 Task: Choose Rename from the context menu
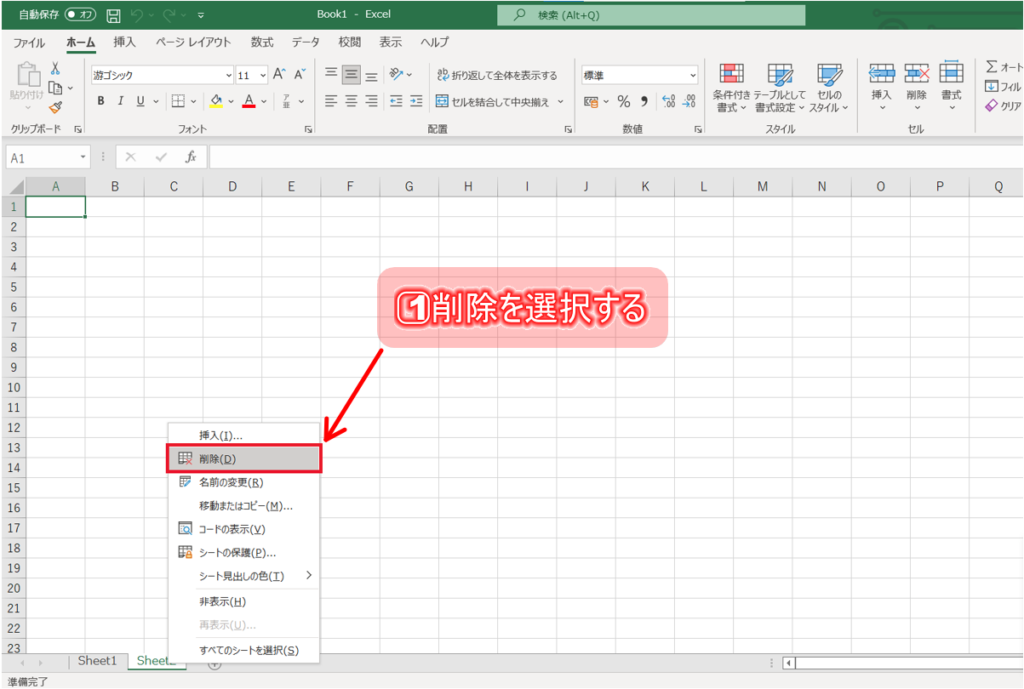tap(231, 482)
